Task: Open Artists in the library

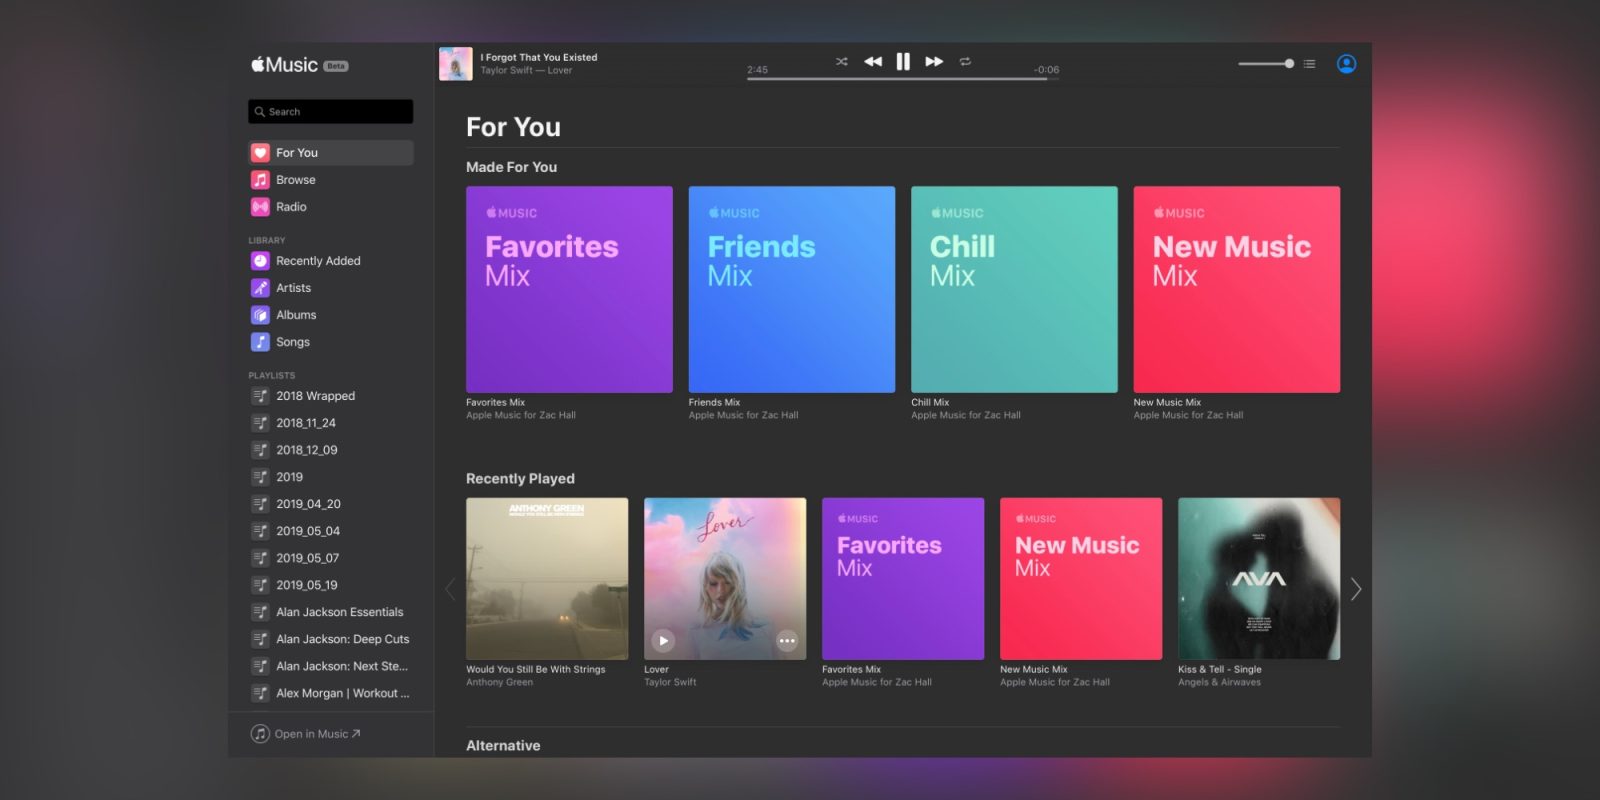Action: 293,288
